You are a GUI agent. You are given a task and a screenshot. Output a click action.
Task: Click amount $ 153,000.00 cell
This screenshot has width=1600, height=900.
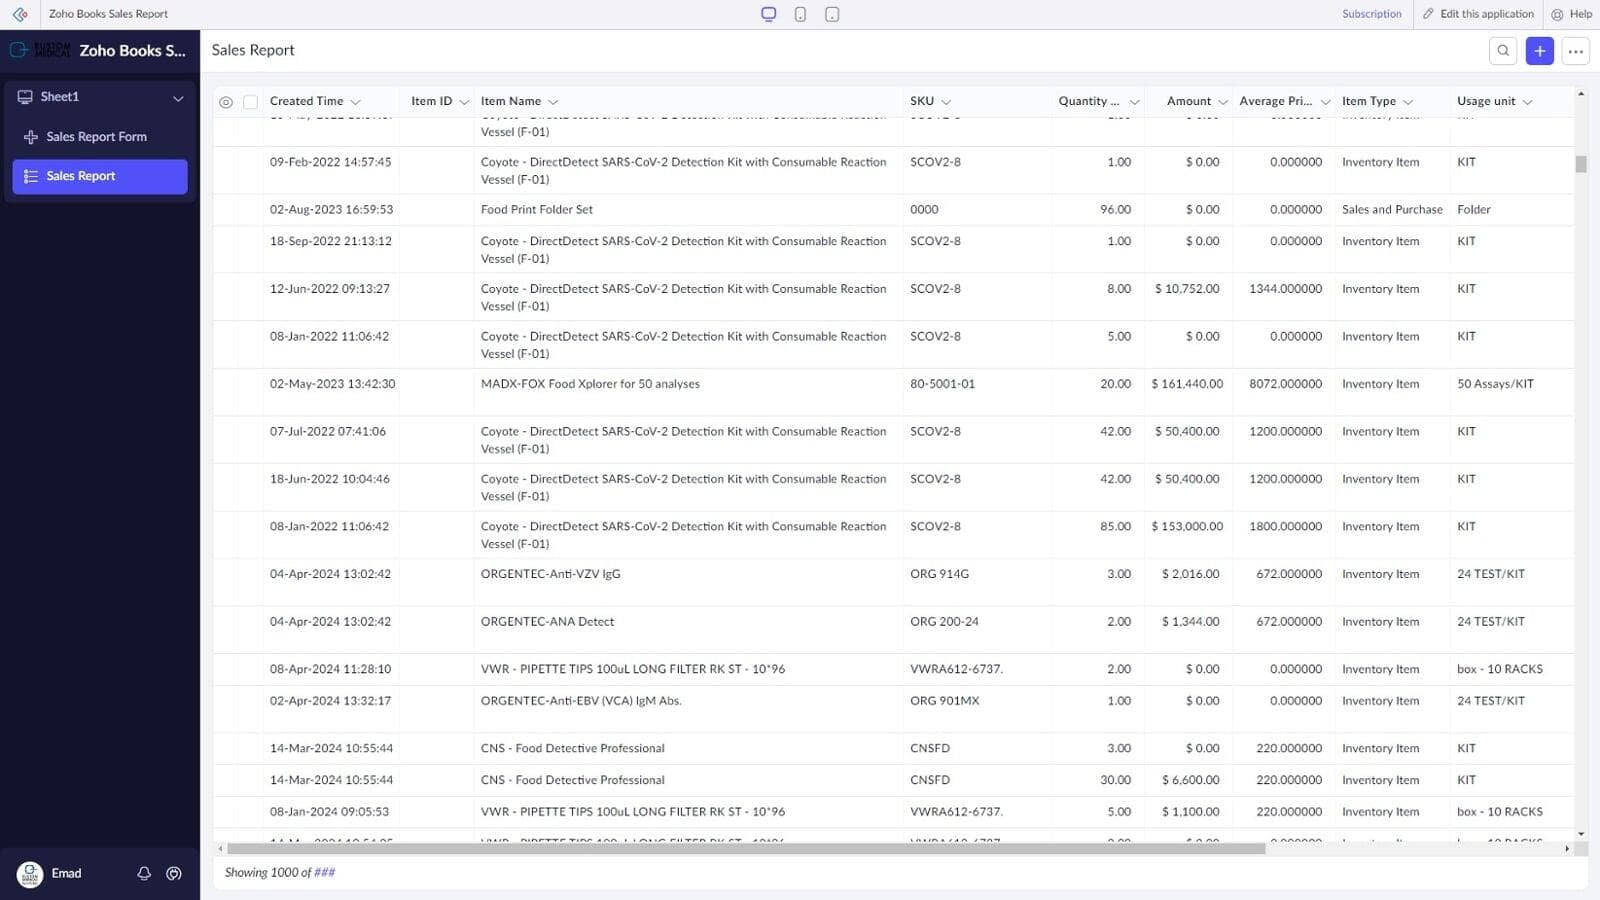pos(1187,527)
